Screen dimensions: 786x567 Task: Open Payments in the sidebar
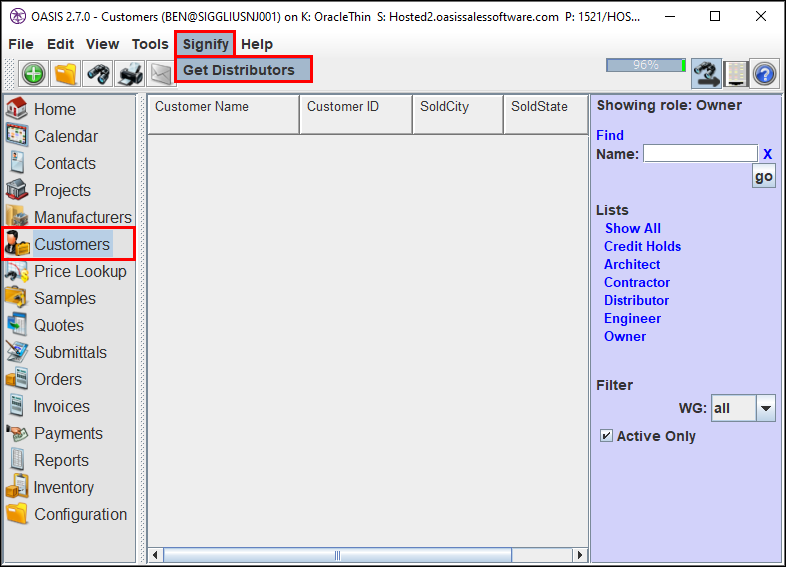coord(54,434)
